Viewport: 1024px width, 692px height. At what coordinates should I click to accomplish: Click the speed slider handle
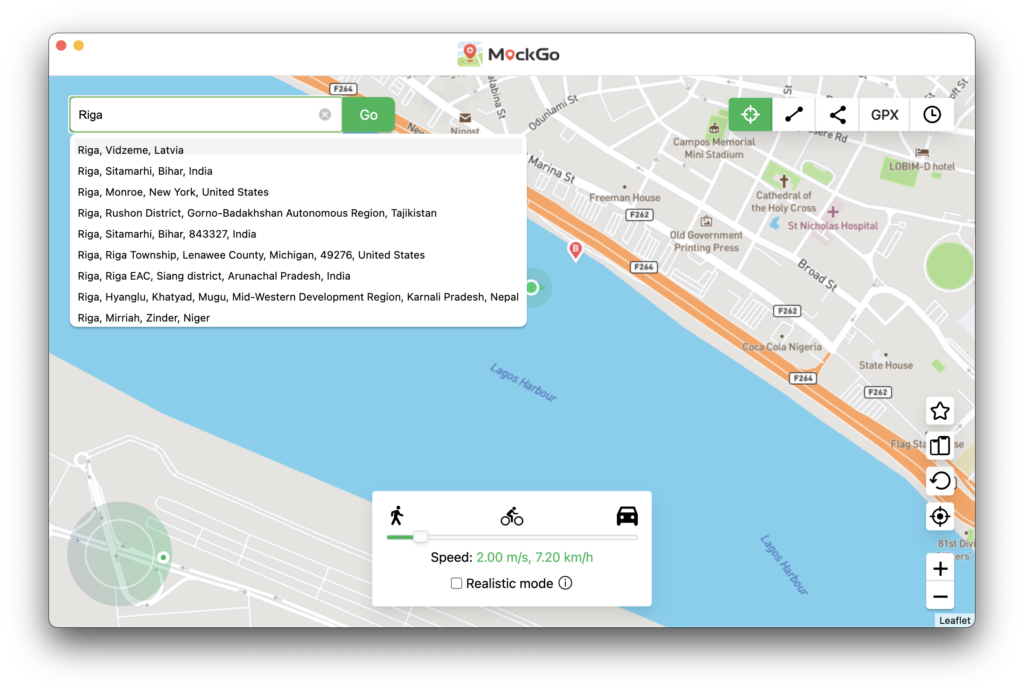pos(421,537)
